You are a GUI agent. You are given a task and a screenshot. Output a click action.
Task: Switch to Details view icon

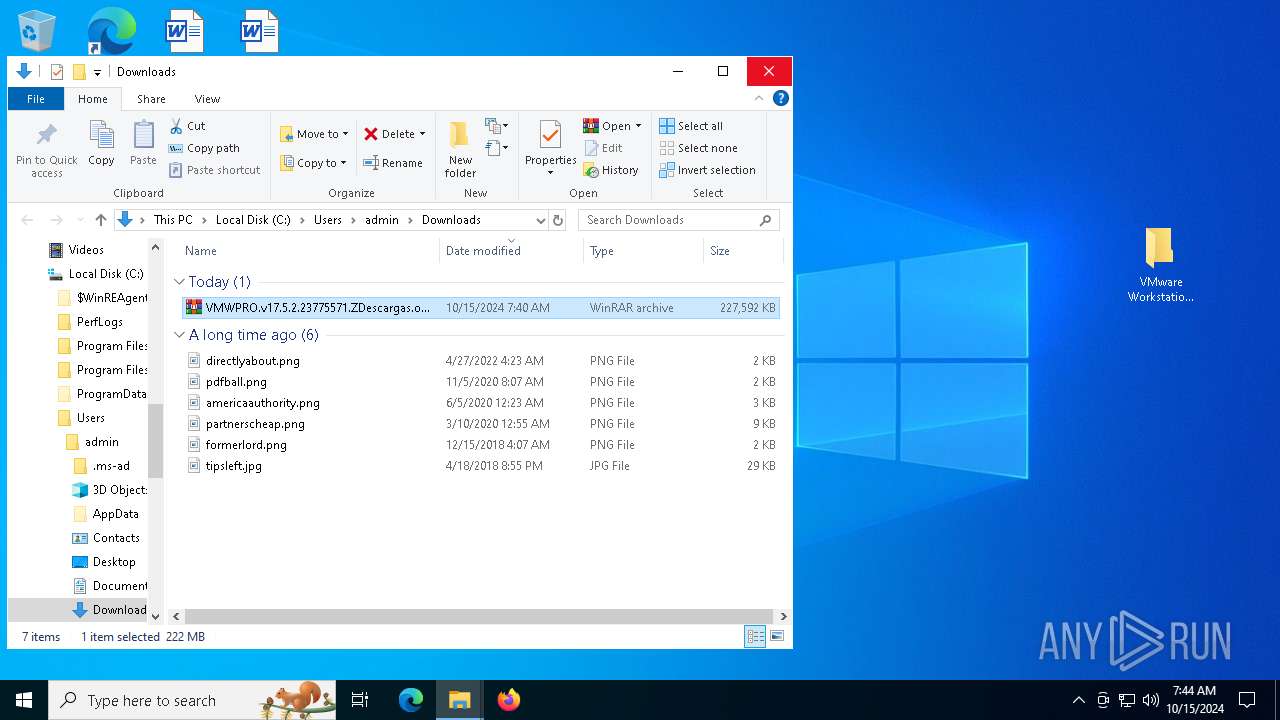756,636
